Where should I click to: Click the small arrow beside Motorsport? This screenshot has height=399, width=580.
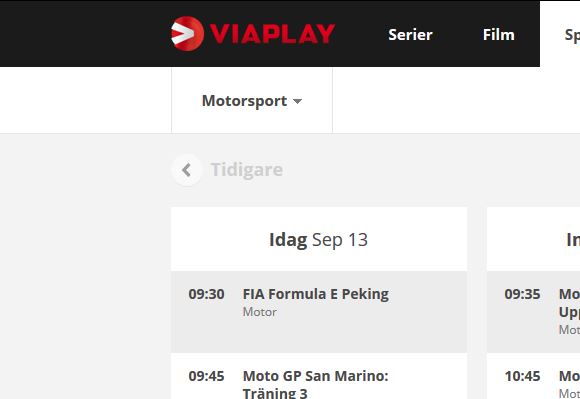click(297, 101)
